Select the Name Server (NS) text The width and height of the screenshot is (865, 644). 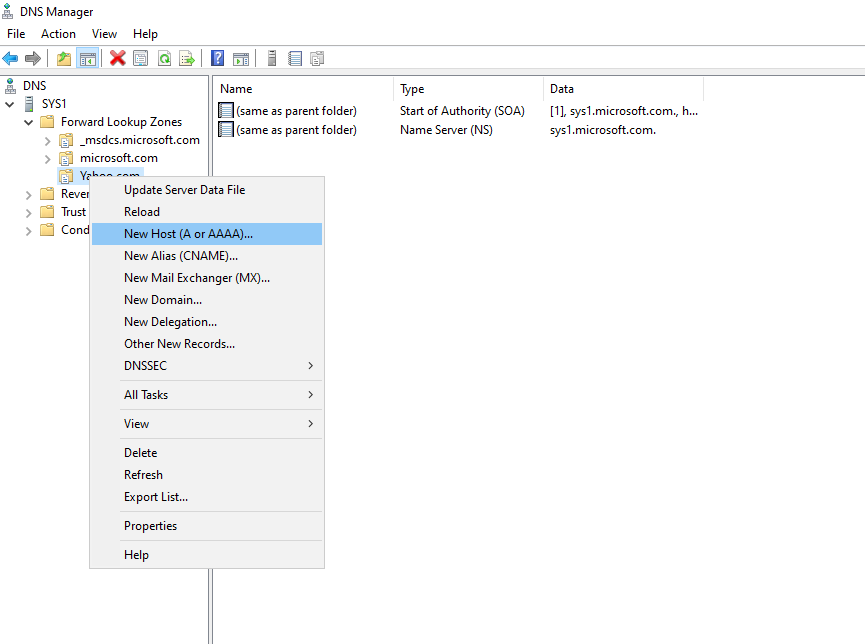tap(446, 130)
